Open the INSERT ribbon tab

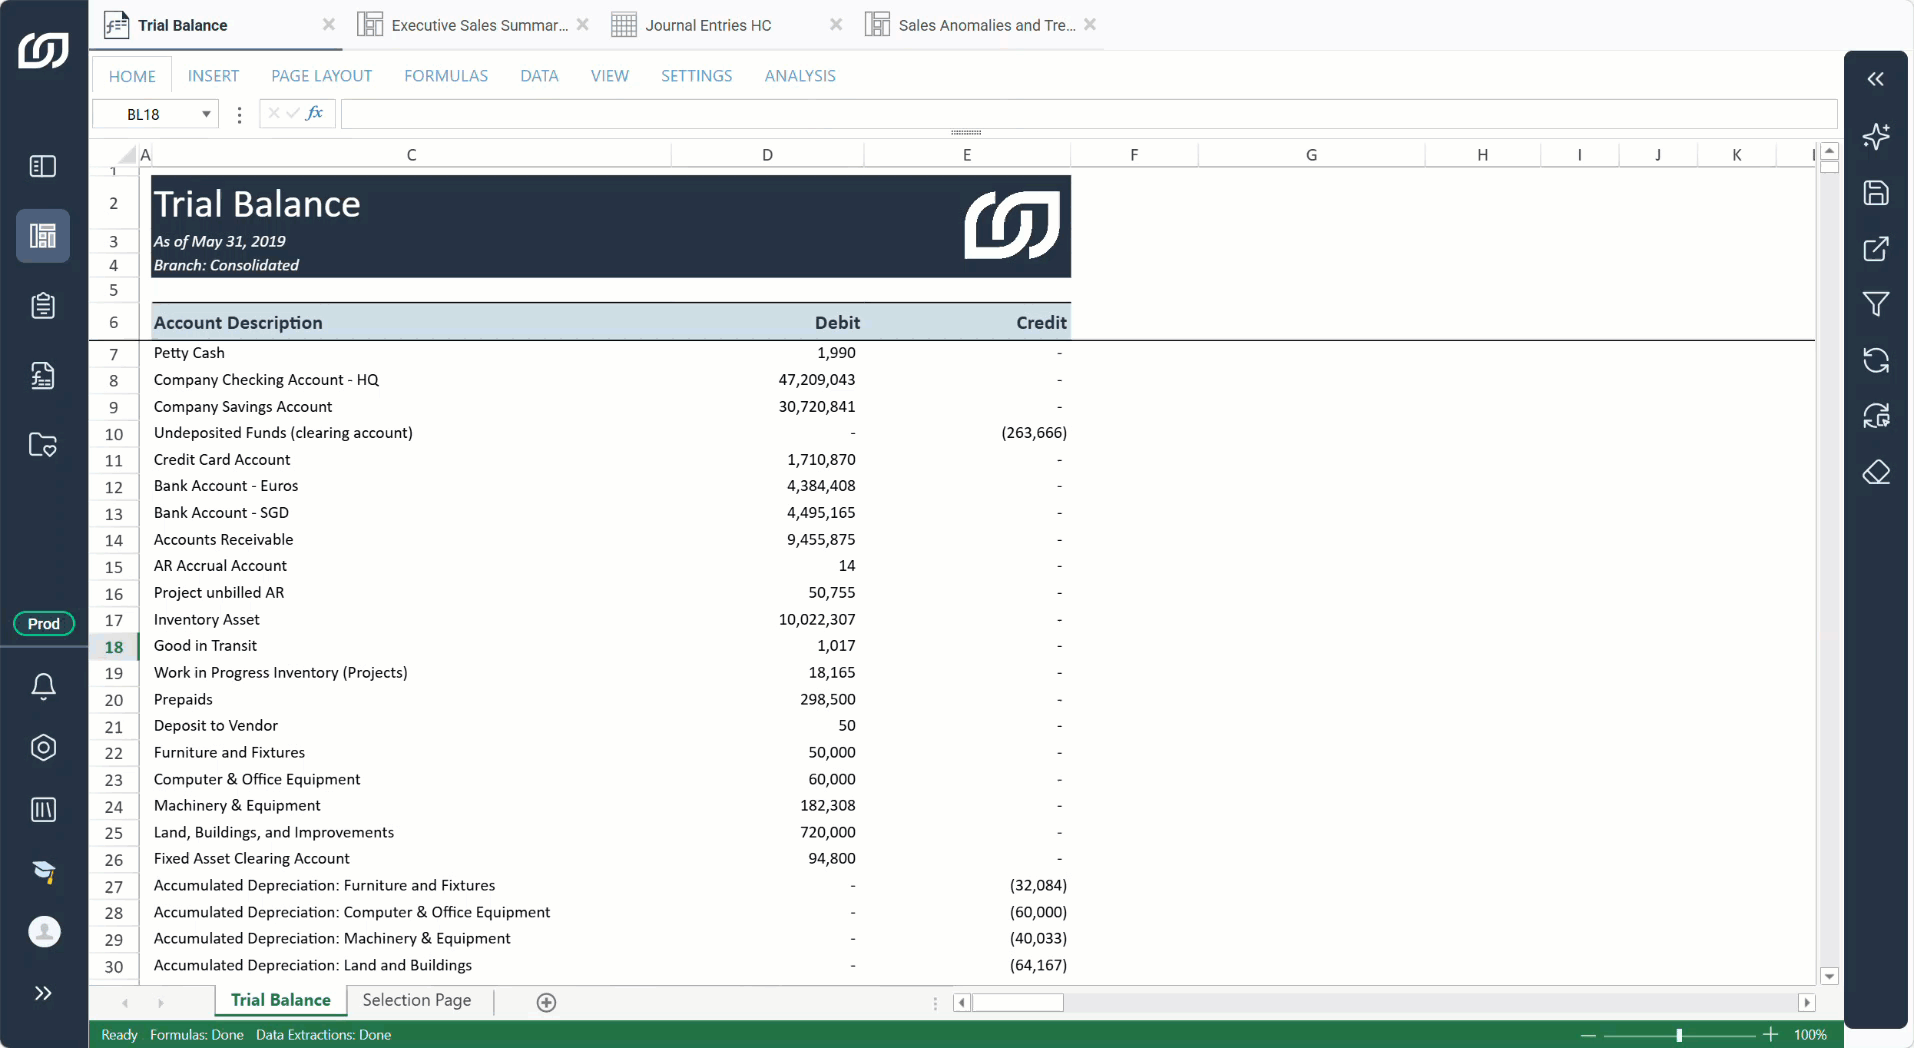pyautogui.click(x=213, y=76)
